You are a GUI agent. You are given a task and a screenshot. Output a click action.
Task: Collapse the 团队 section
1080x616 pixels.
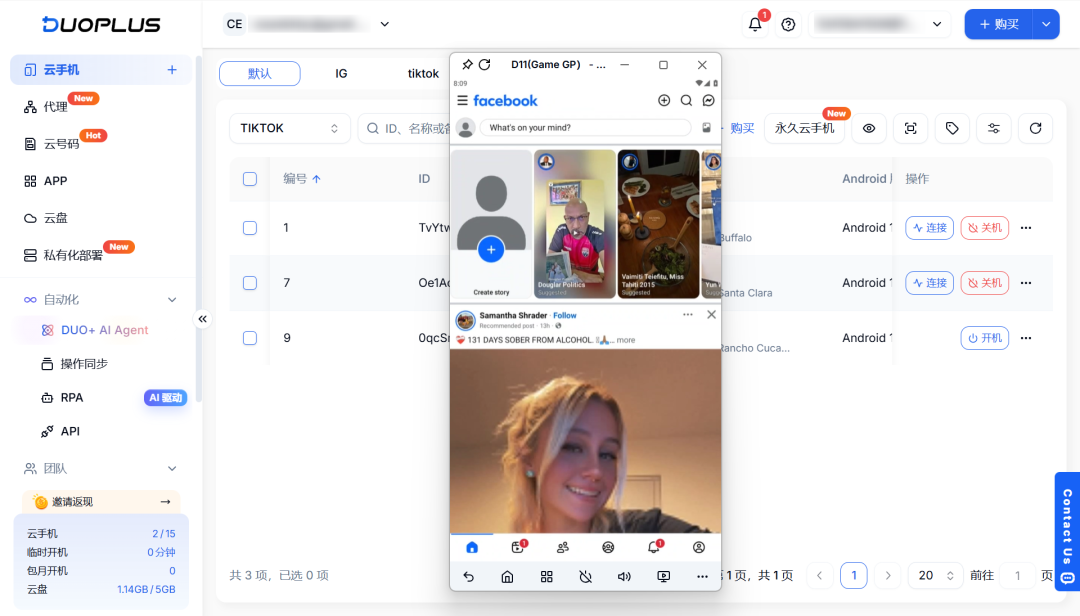tap(172, 469)
